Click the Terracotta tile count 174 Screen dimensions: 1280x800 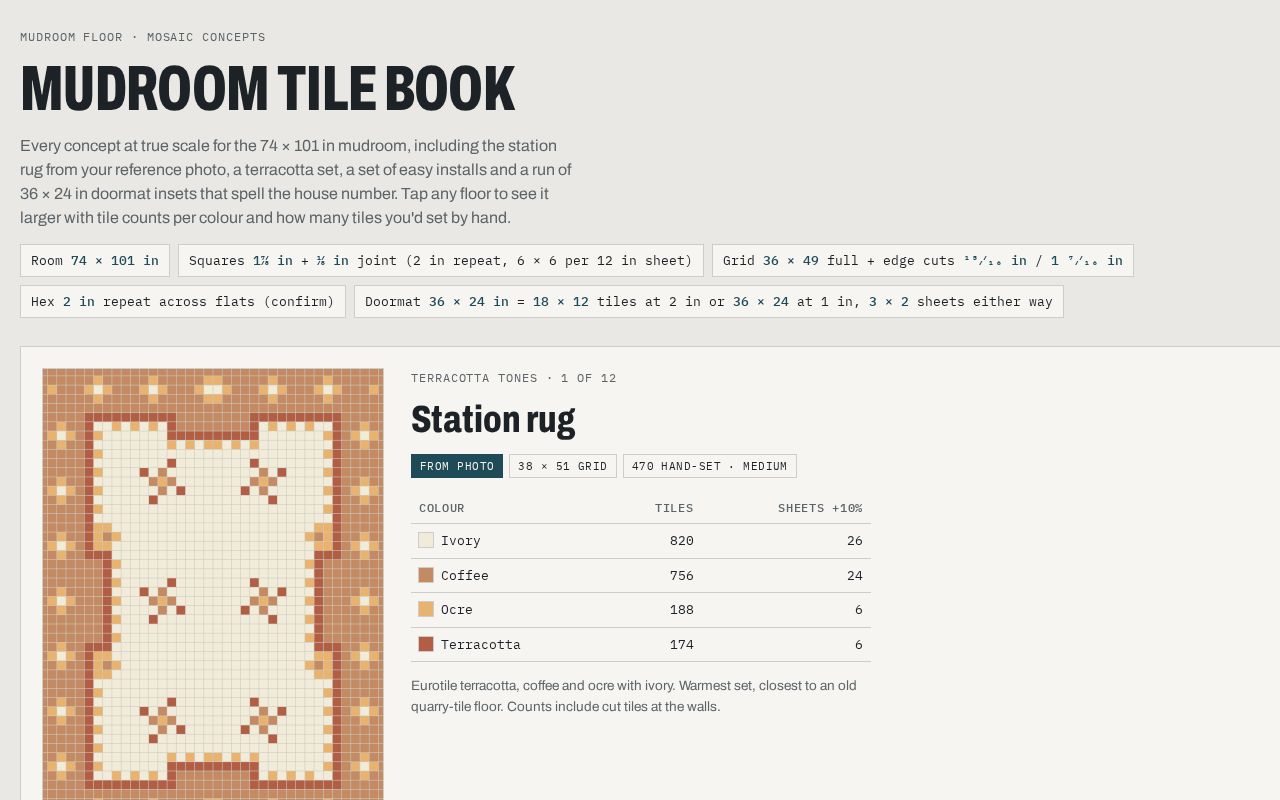[682, 644]
